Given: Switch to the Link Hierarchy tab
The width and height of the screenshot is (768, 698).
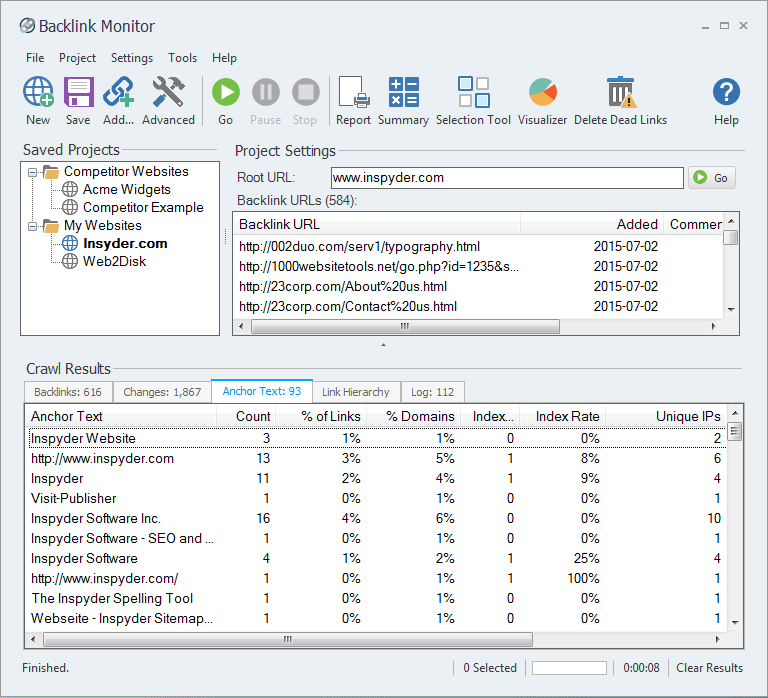Looking at the screenshot, I should click(x=356, y=392).
